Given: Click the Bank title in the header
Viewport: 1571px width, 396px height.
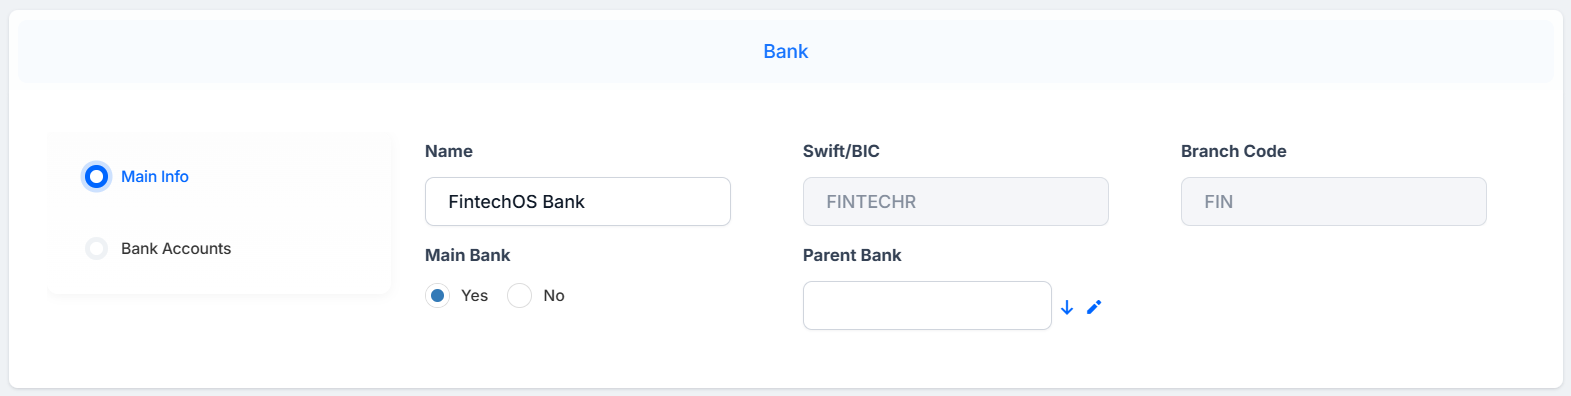Looking at the screenshot, I should click(x=786, y=51).
